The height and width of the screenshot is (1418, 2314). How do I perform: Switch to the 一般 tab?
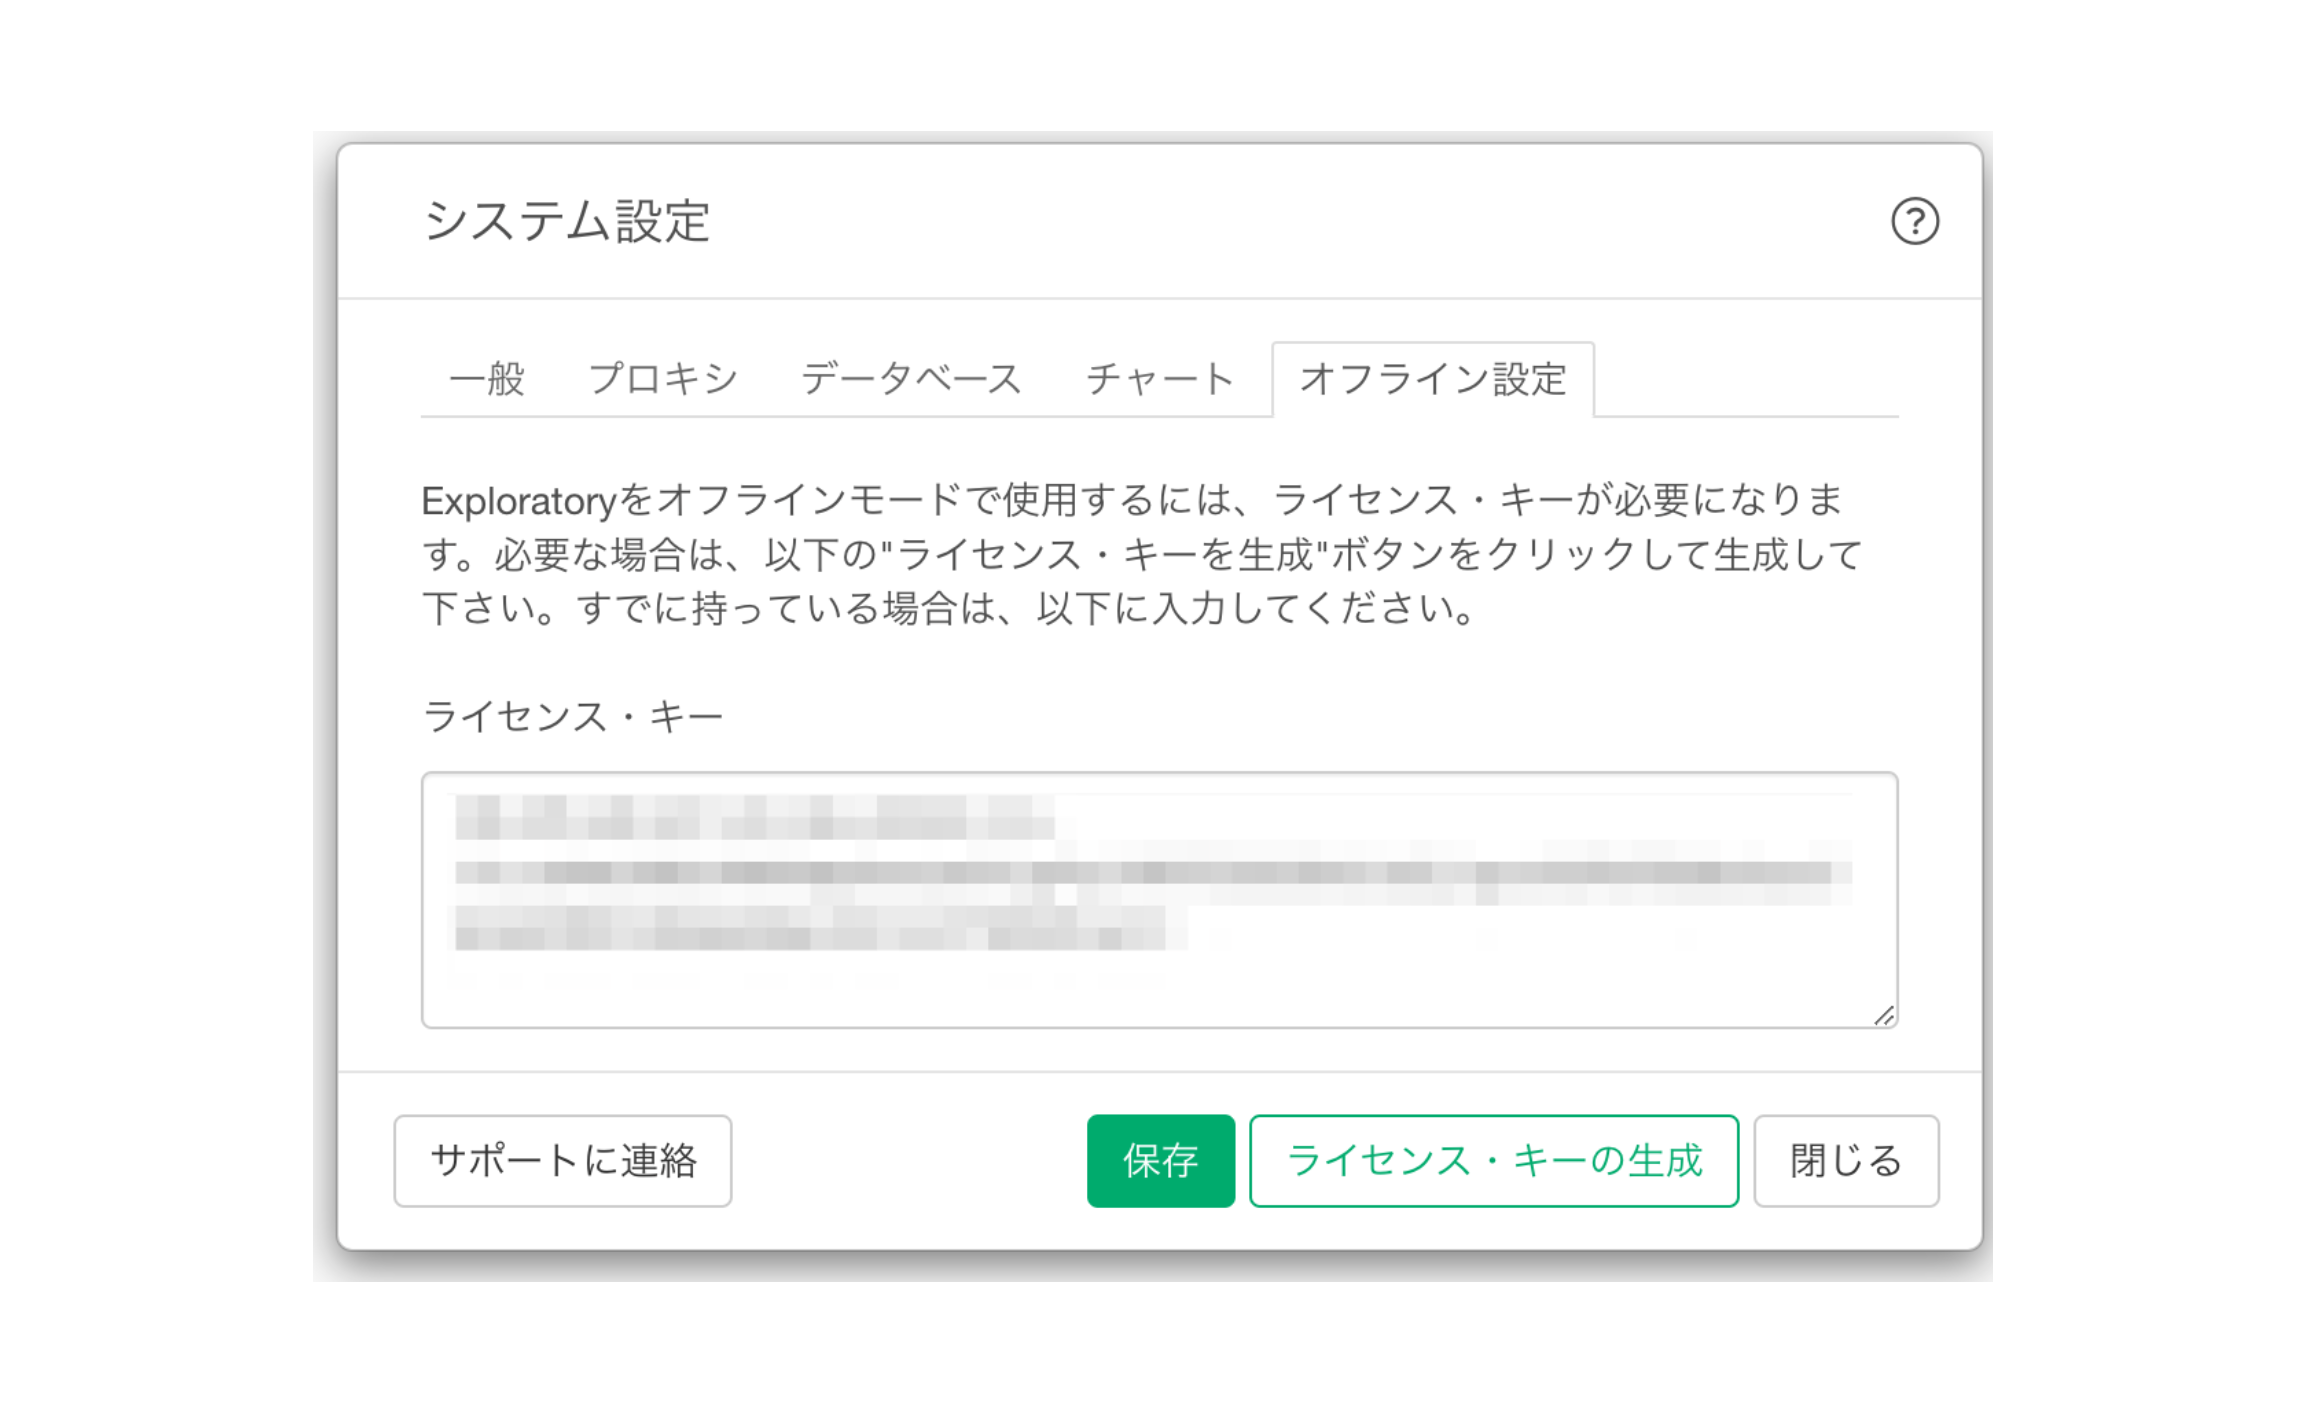(487, 379)
